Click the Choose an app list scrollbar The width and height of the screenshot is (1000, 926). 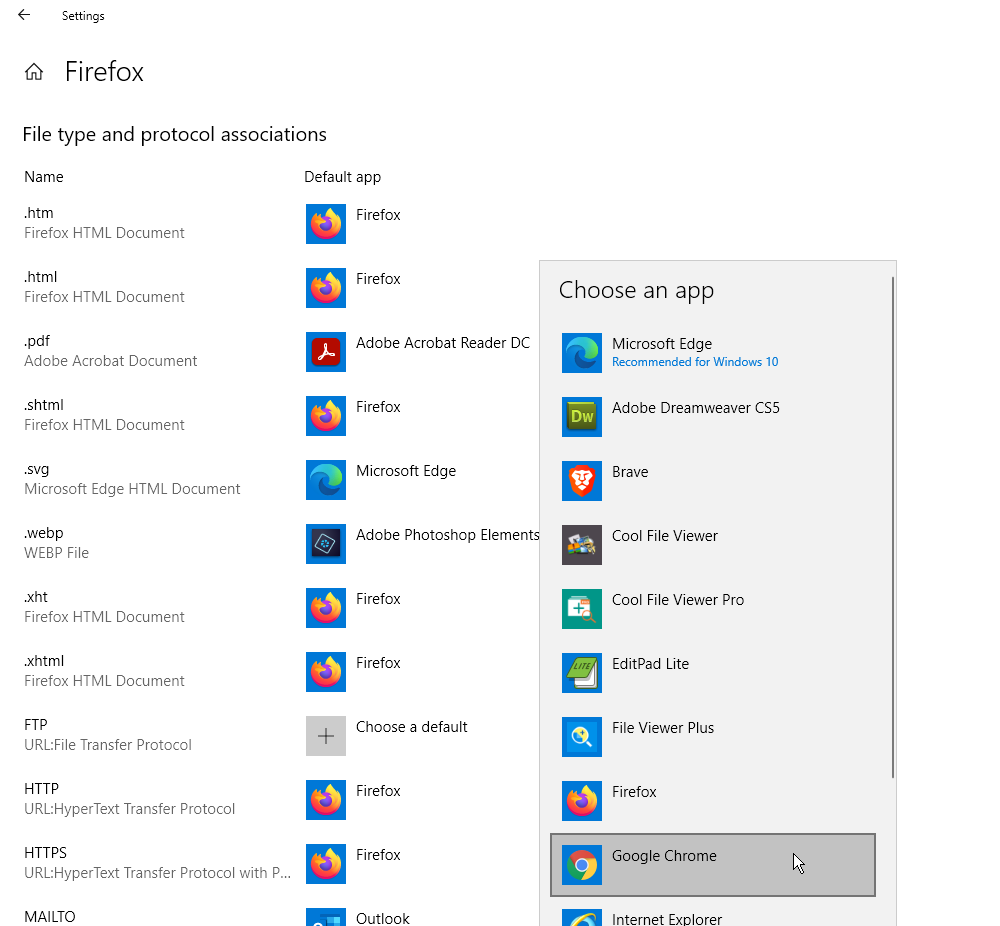click(x=893, y=527)
